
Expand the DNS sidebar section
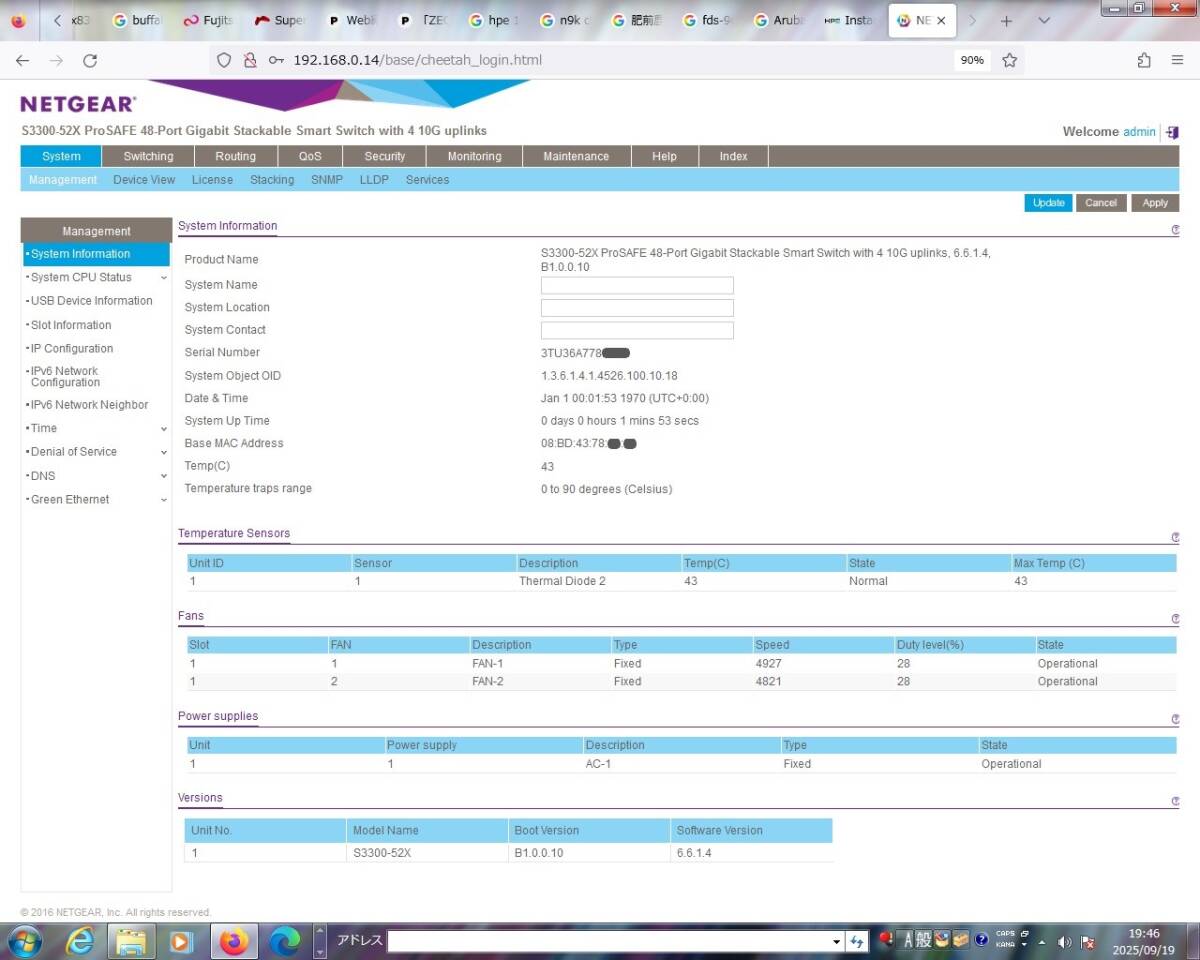pyautogui.click(x=164, y=476)
